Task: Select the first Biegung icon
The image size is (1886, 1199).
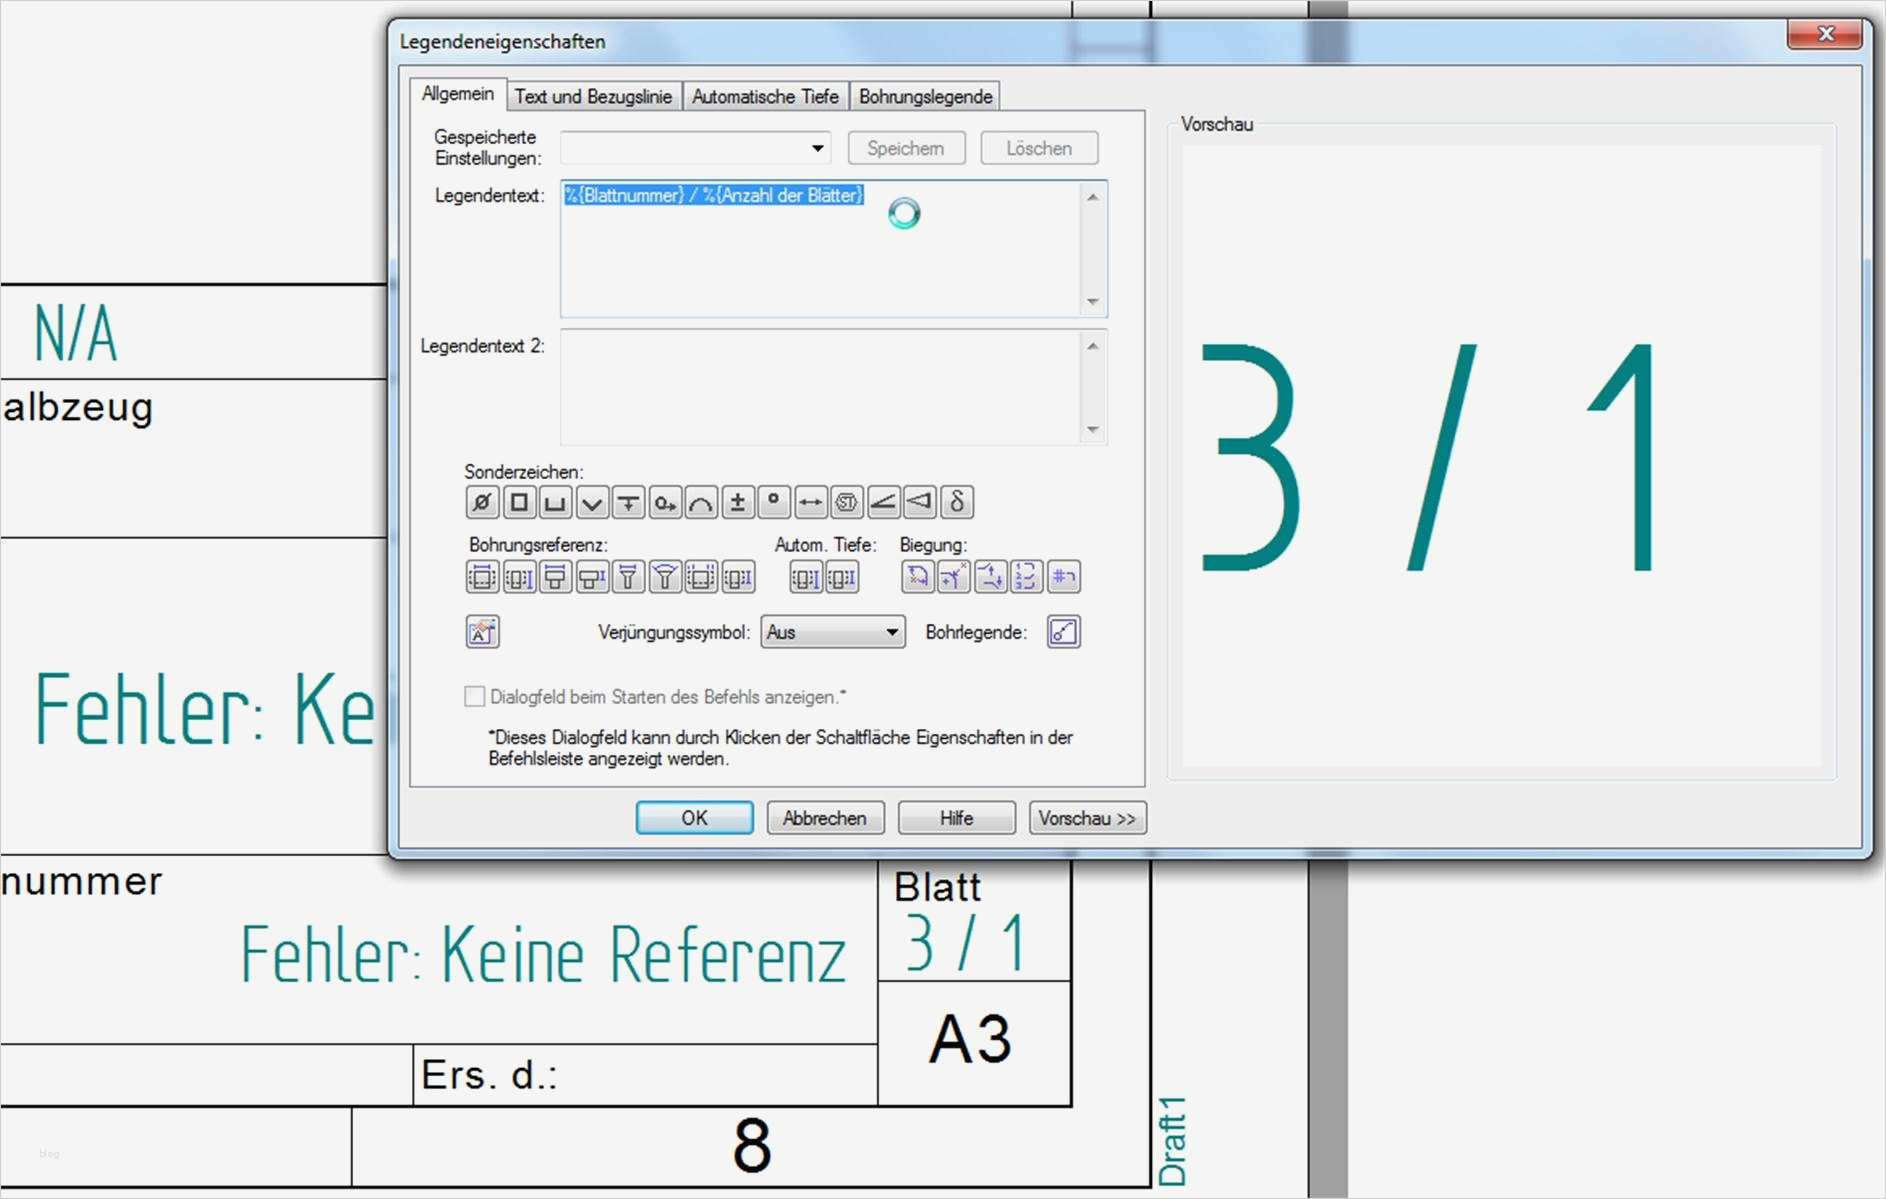Action: pos(917,577)
